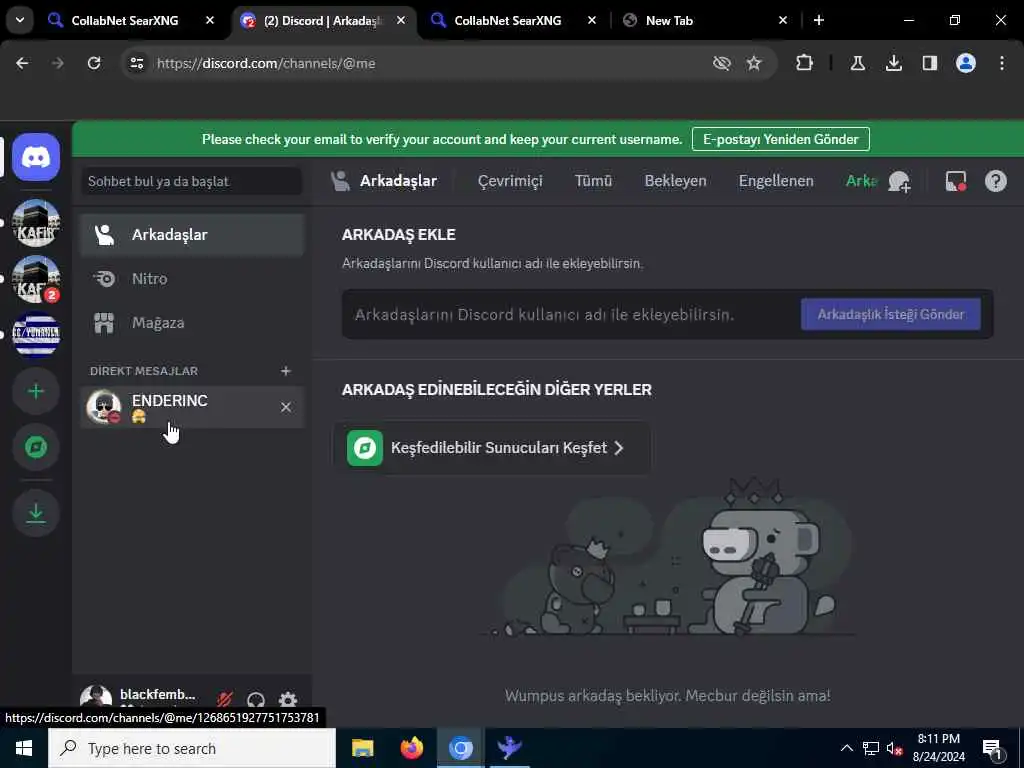Open Arkadaşlar in the left sidebar
The width and height of the screenshot is (1024, 768).
click(x=192, y=234)
